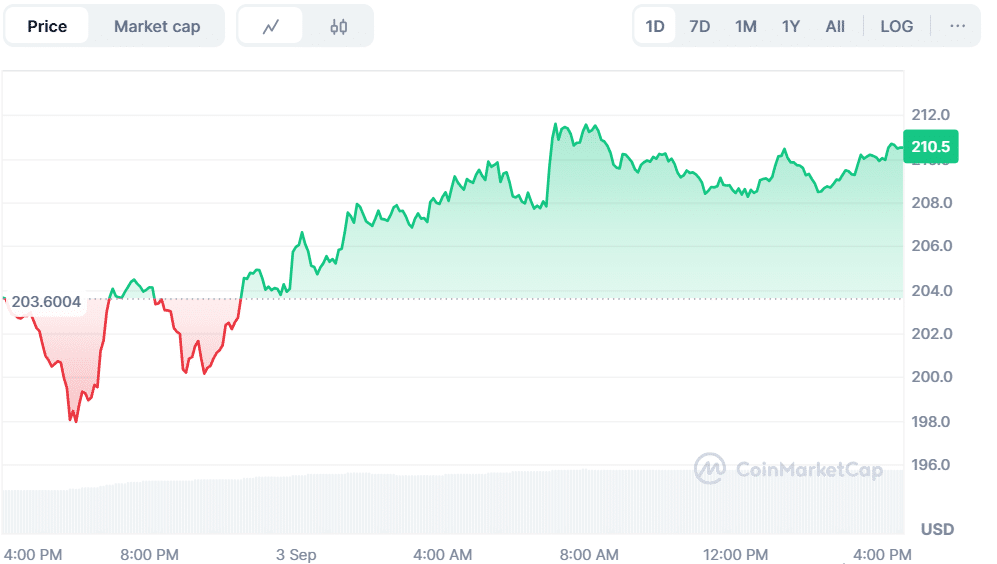
Task: Click the 12:00 PM time axis label
Action: tap(736, 554)
